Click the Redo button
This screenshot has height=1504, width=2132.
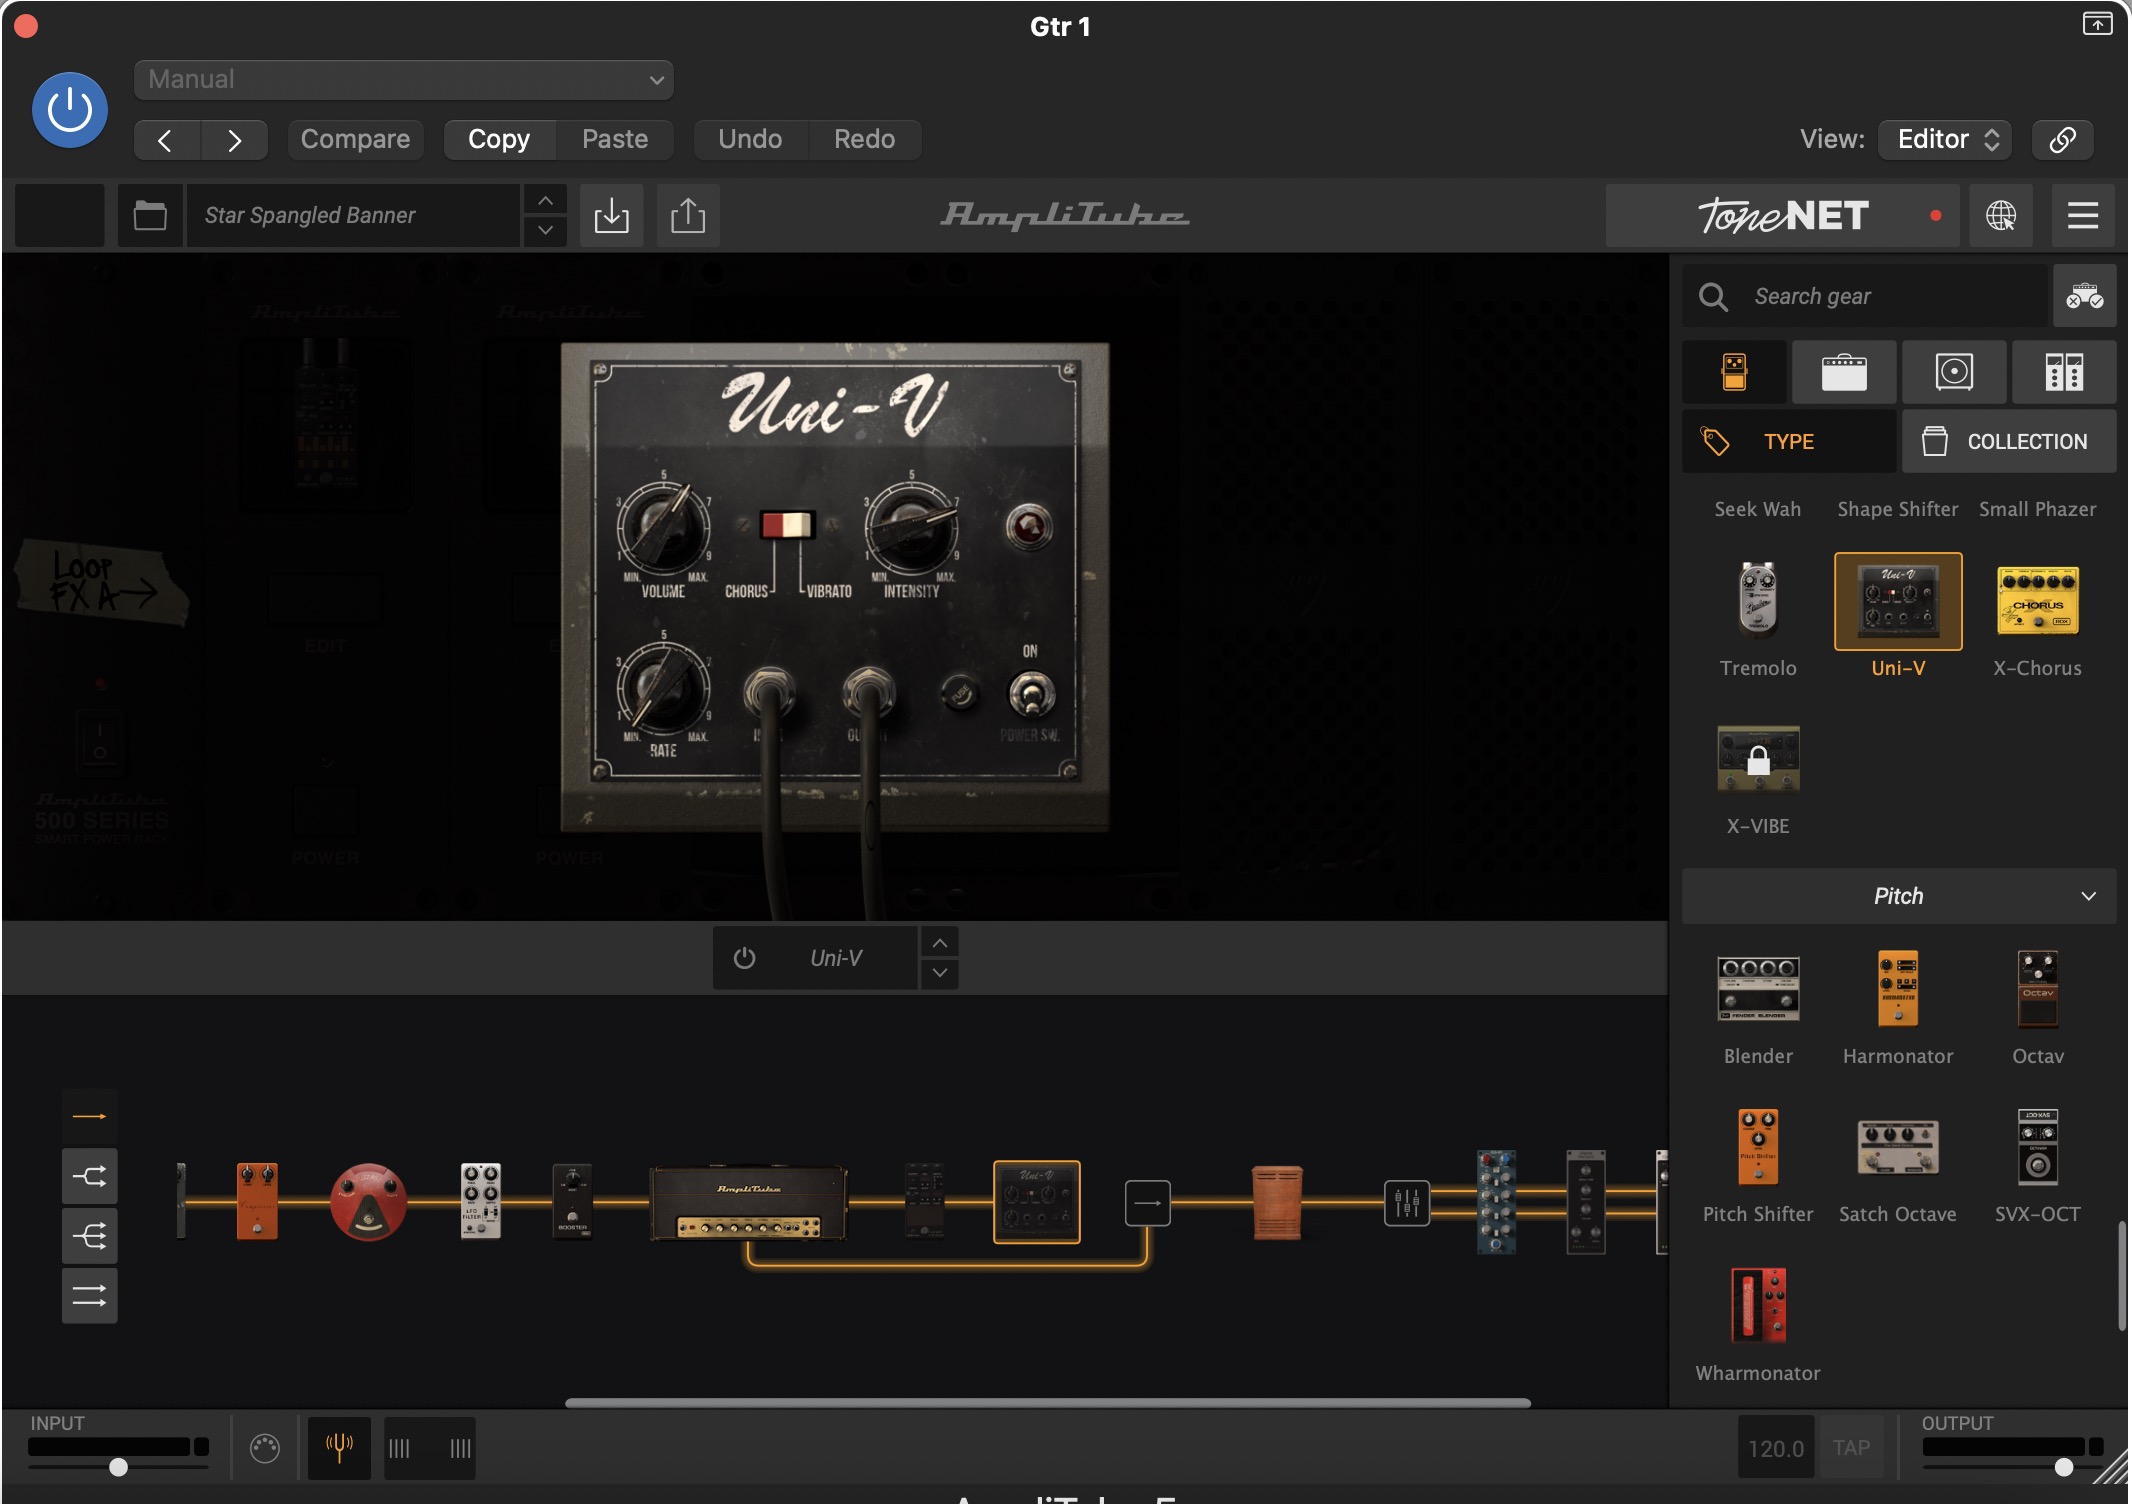click(865, 139)
